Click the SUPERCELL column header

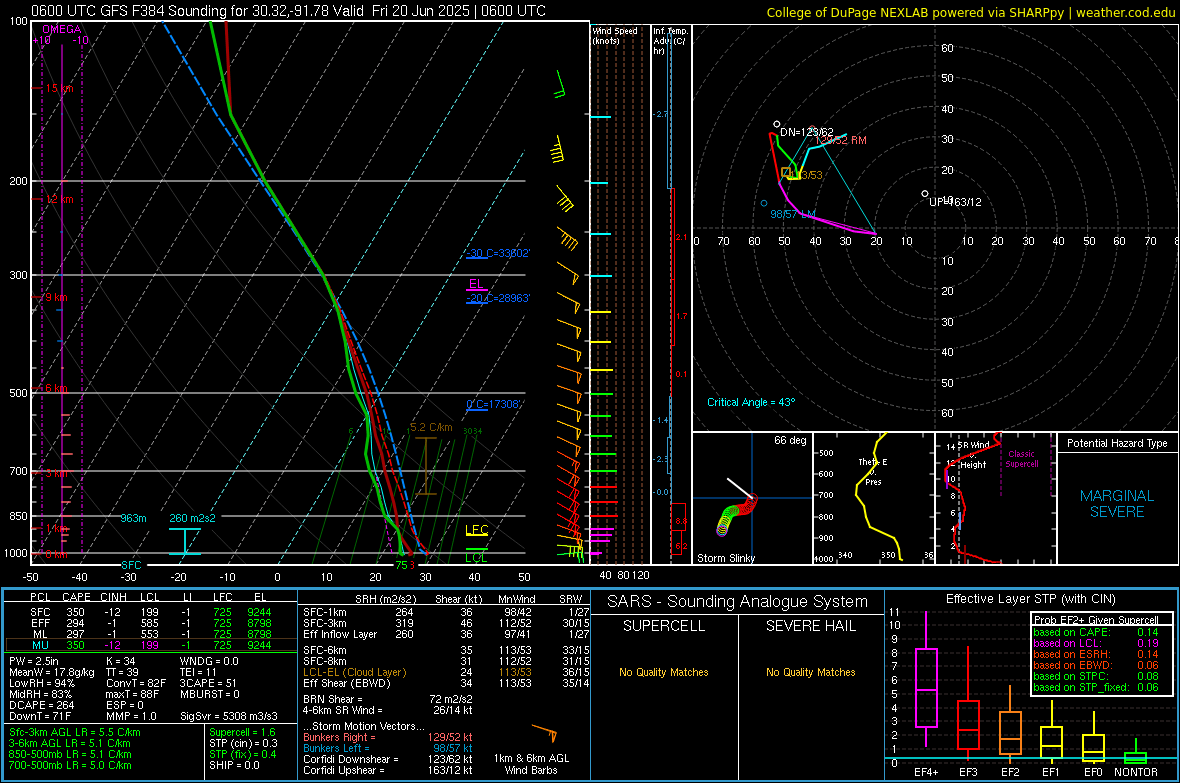click(664, 626)
